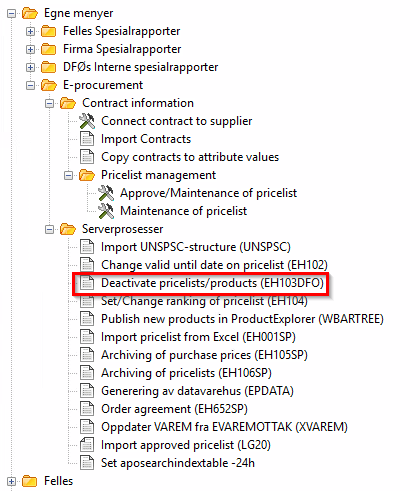Image resolution: width=420 pixels, height=491 pixels.
Task: Click document icon for Oppdater VAREM
Action: tap(87, 427)
